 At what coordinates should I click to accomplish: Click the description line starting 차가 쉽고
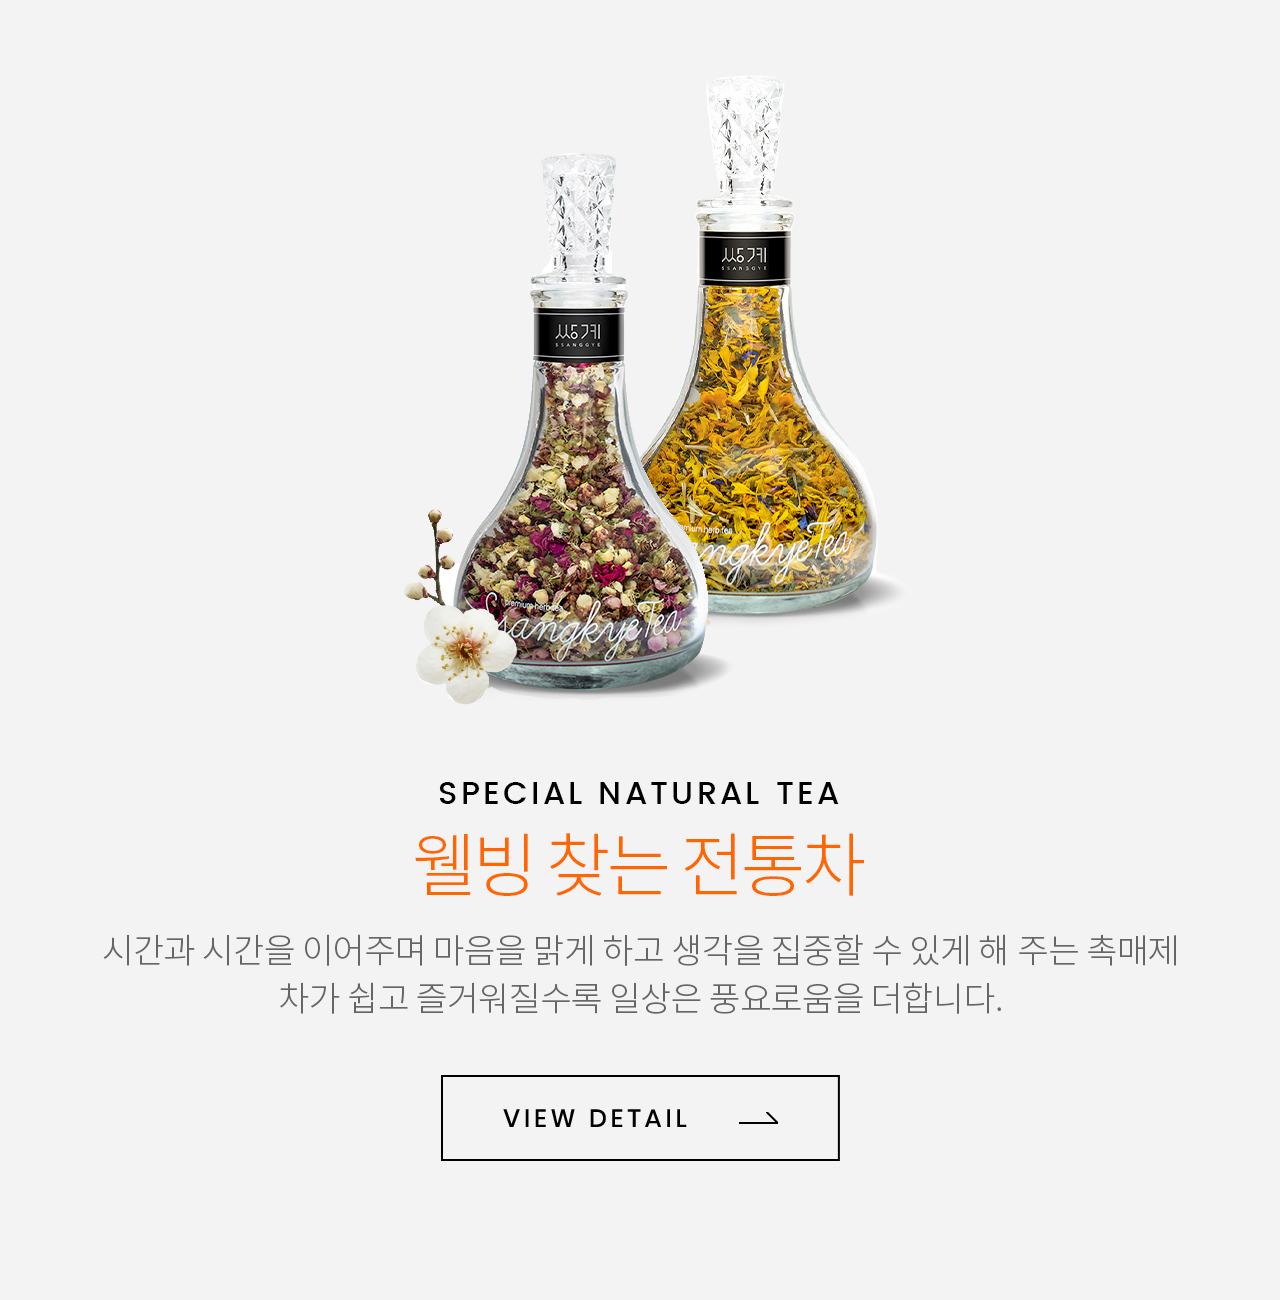pyautogui.click(x=640, y=998)
